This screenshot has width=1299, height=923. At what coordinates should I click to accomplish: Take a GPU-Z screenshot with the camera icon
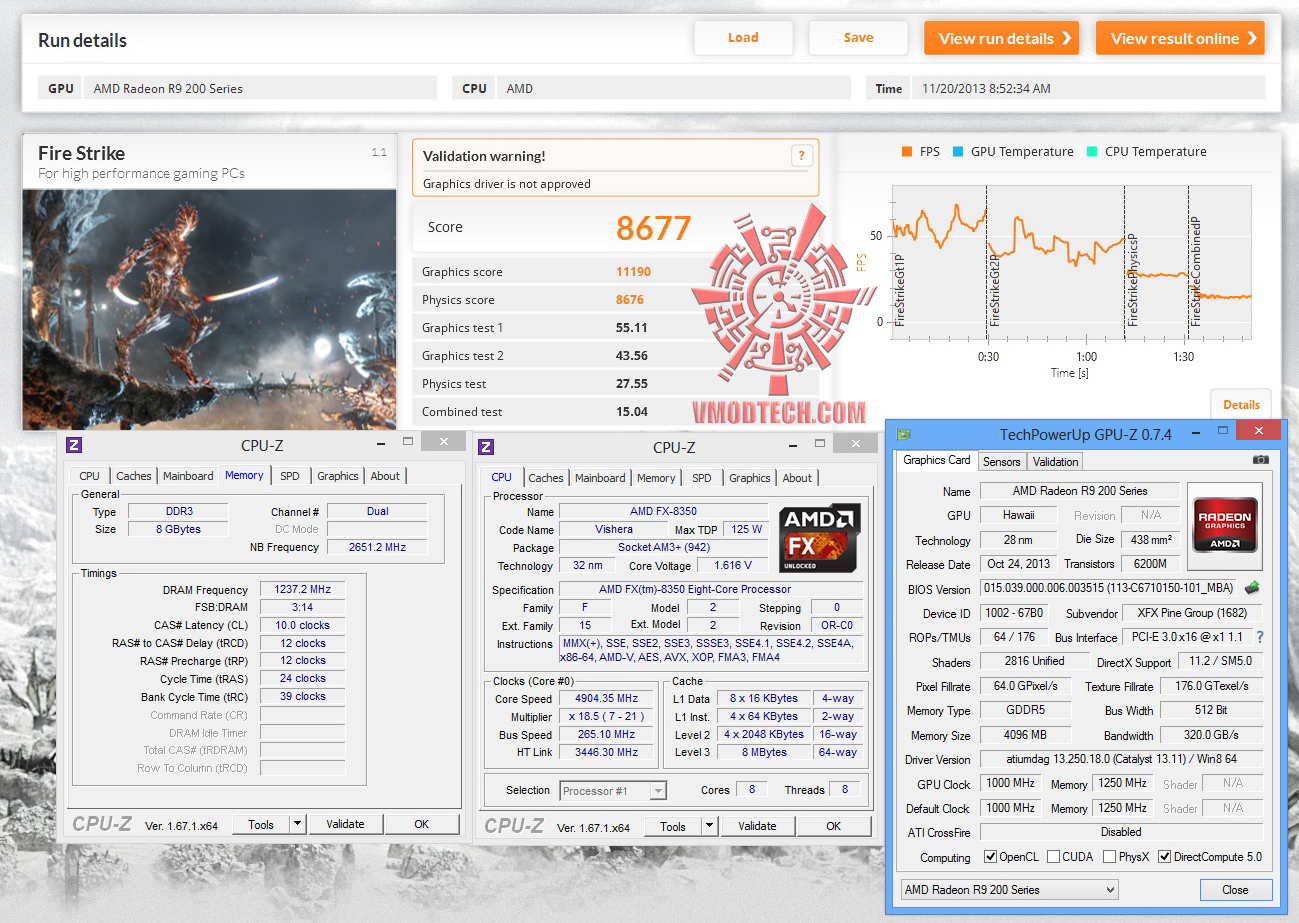pyautogui.click(x=1261, y=460)
